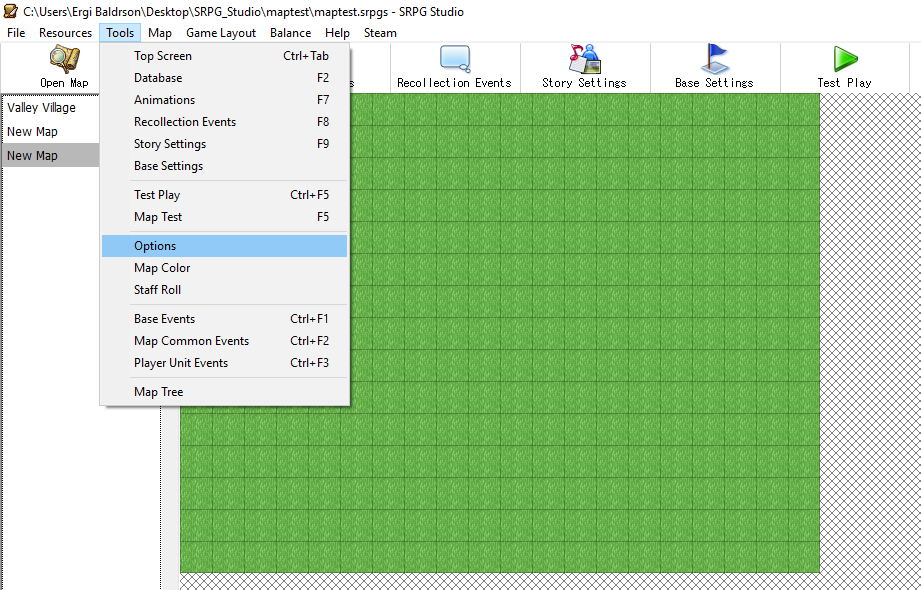
Task: Open Staff Roll from the Tools menu
Action: 157,289
